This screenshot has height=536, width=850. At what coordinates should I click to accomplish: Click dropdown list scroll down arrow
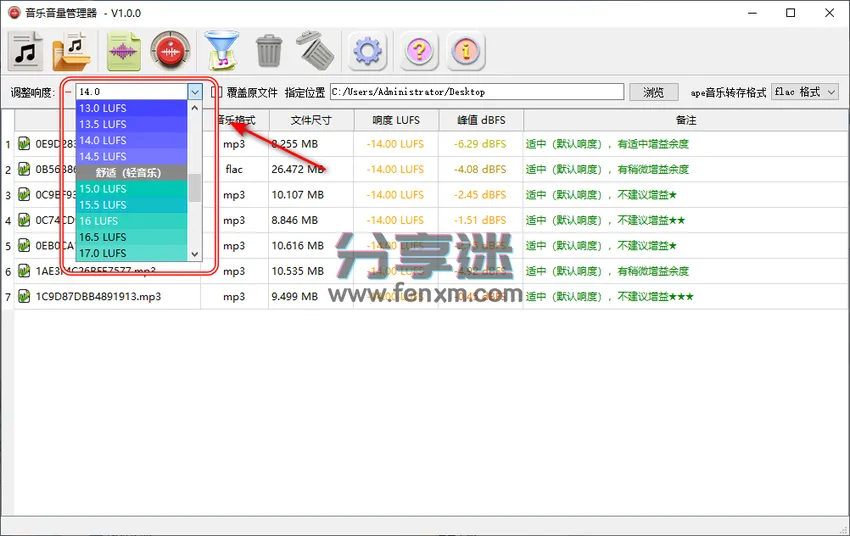click(195, 254)
